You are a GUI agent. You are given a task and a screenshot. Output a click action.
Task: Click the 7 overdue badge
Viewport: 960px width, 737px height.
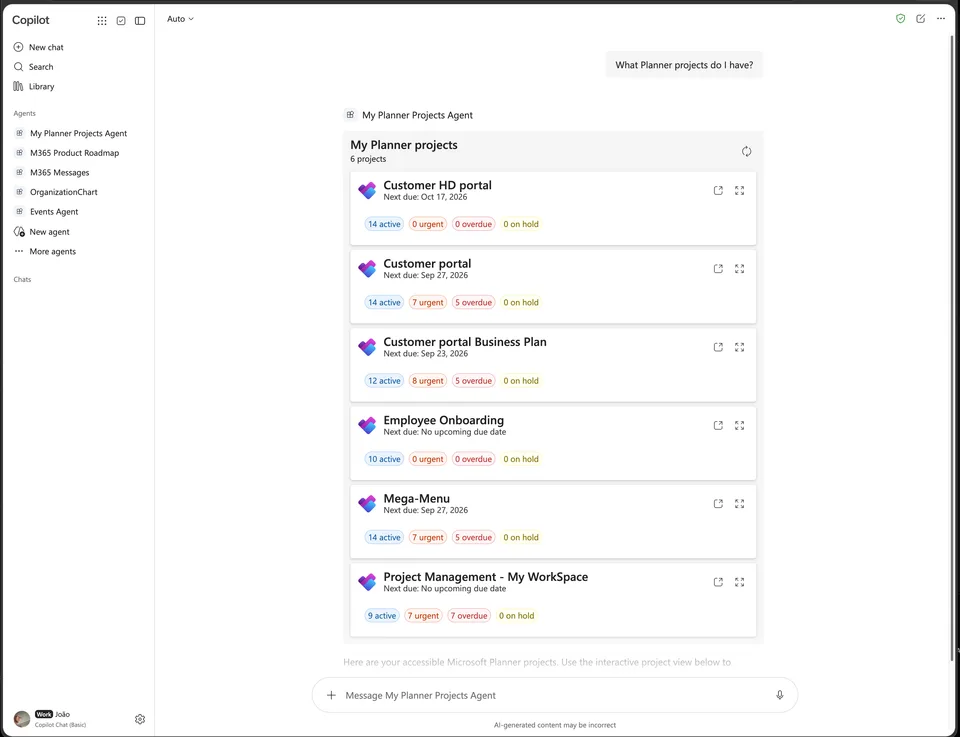click(x=469, y=616)
